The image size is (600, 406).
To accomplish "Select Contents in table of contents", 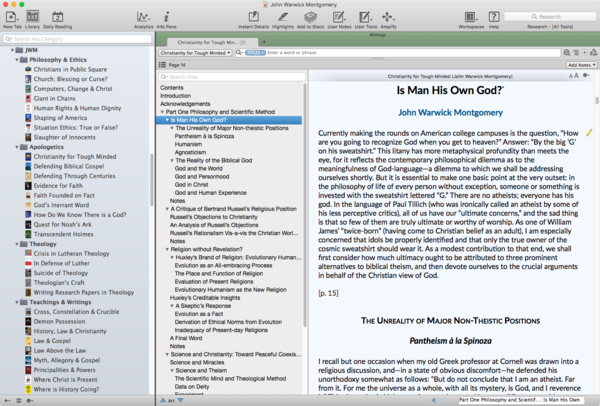I will coord(172,88).
